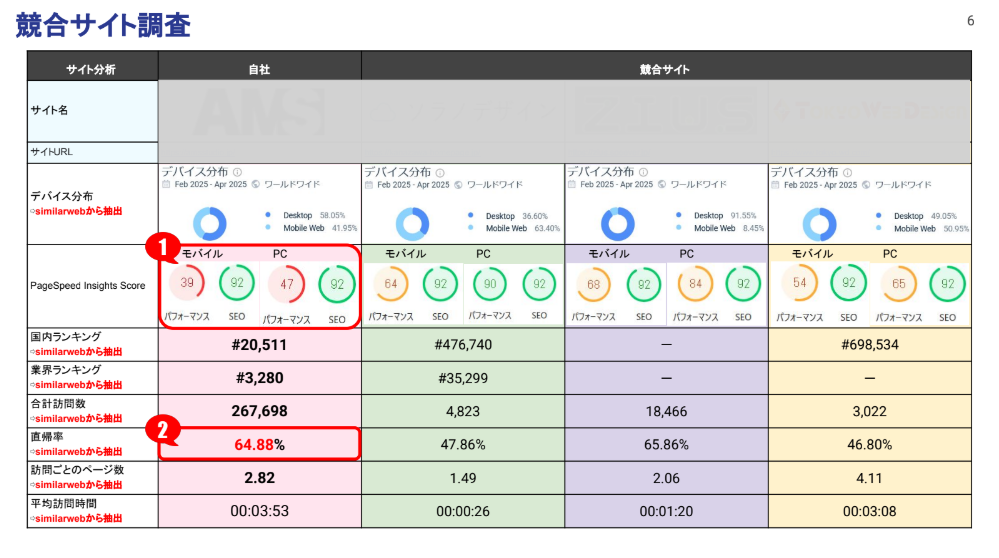Click the mobile performance score circle 39
Viewport: 999px width, 558px height.
pyautogui.click(x=187, y=284)
